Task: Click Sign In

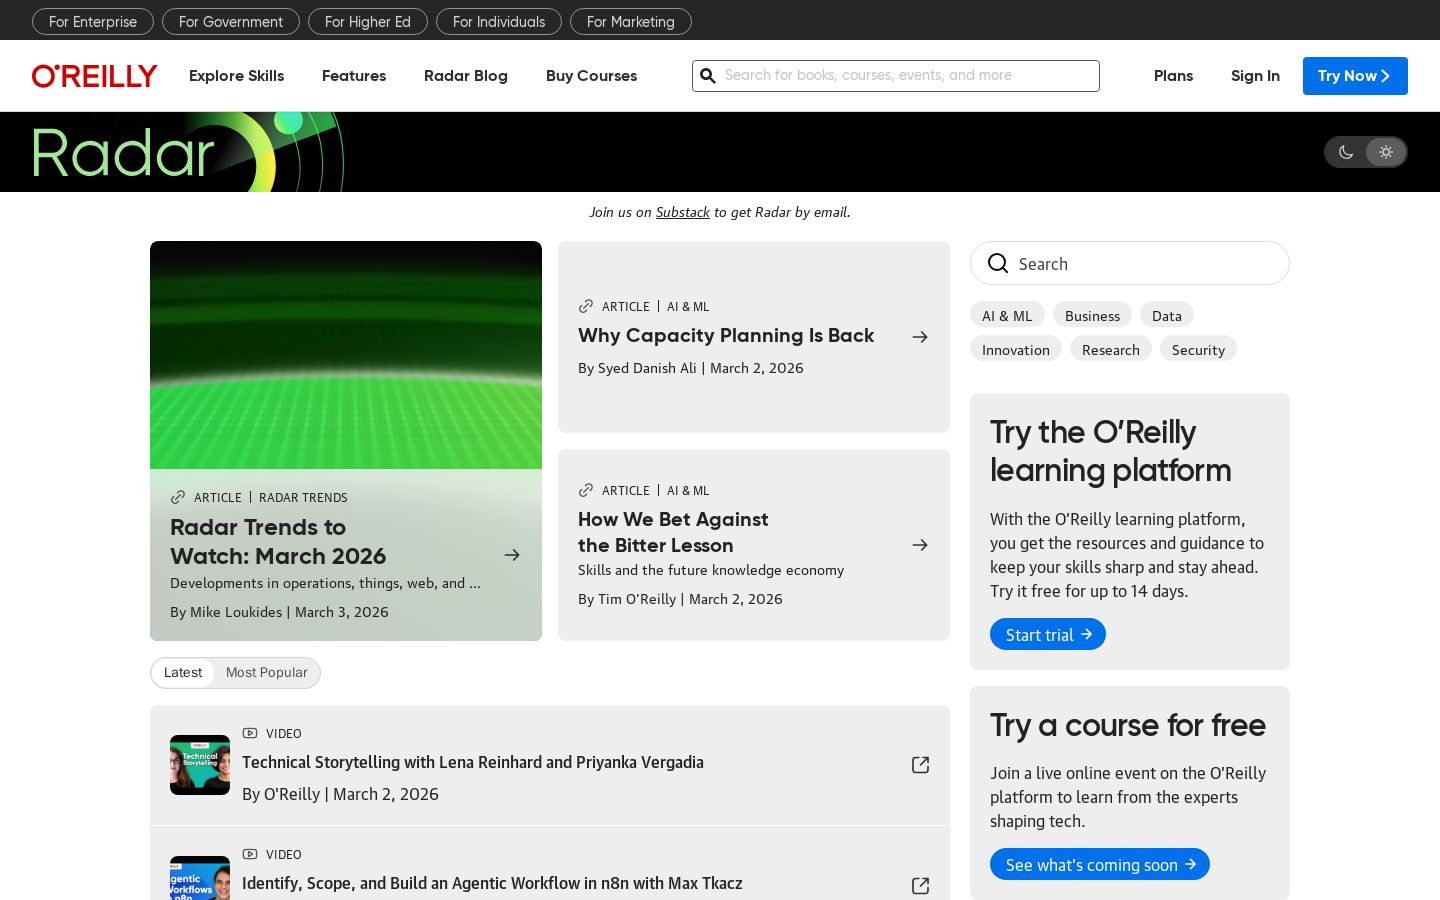Action: pos(1255,76)
